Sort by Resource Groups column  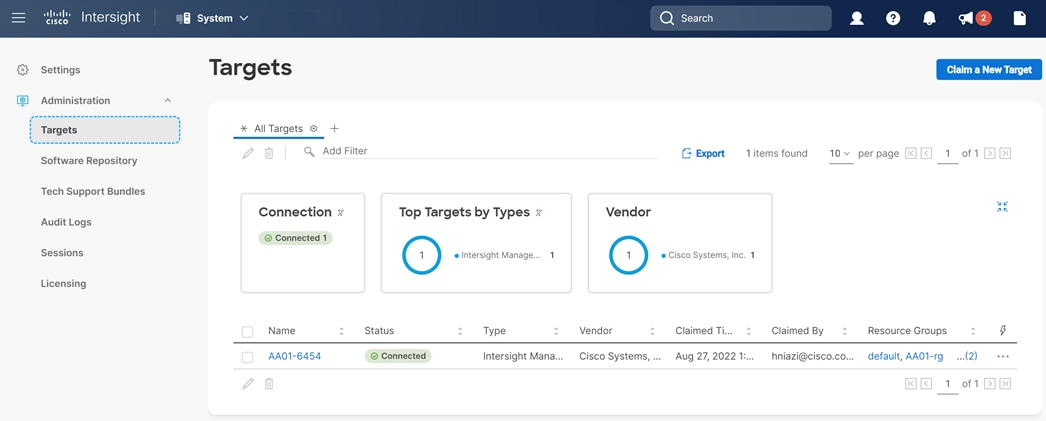(973, 331)
